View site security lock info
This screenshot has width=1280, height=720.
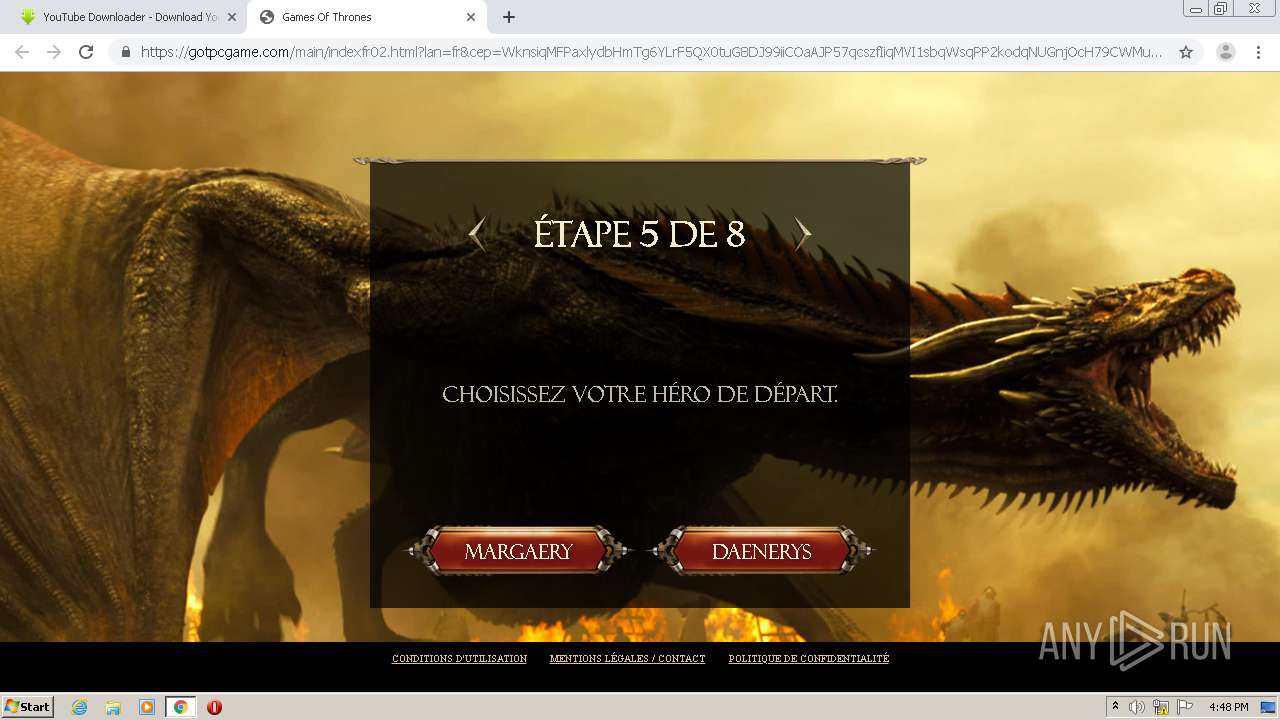click(x=126, y=52)
